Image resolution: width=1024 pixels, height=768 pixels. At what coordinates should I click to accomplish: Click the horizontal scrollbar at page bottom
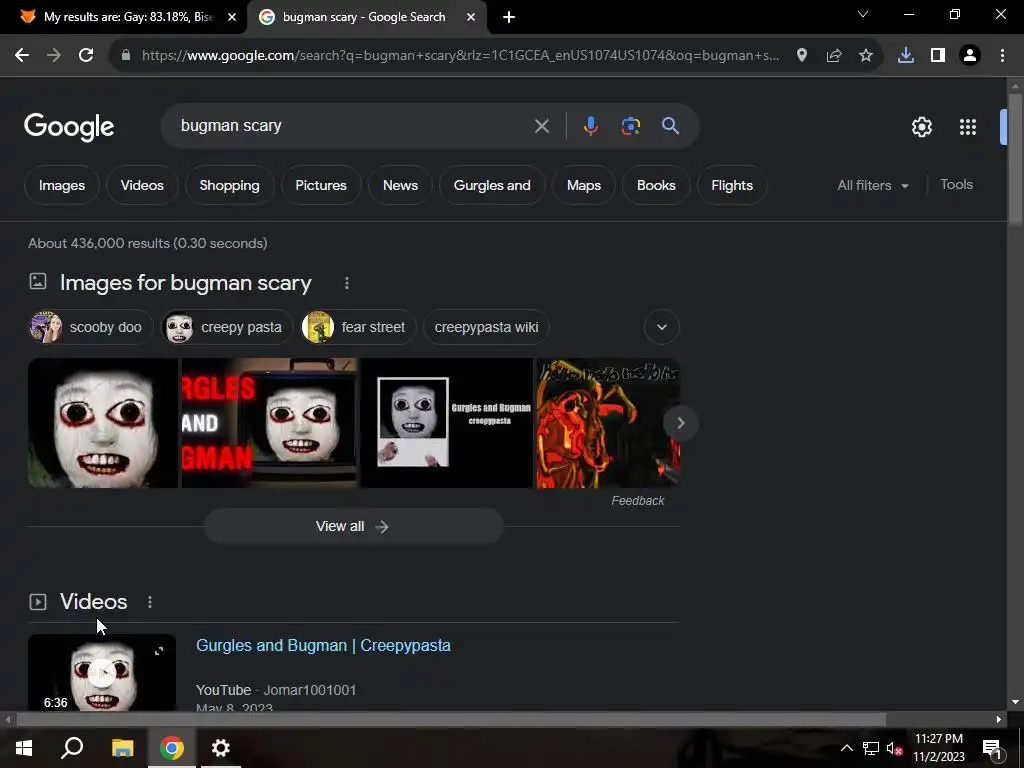tap(451, 720)
